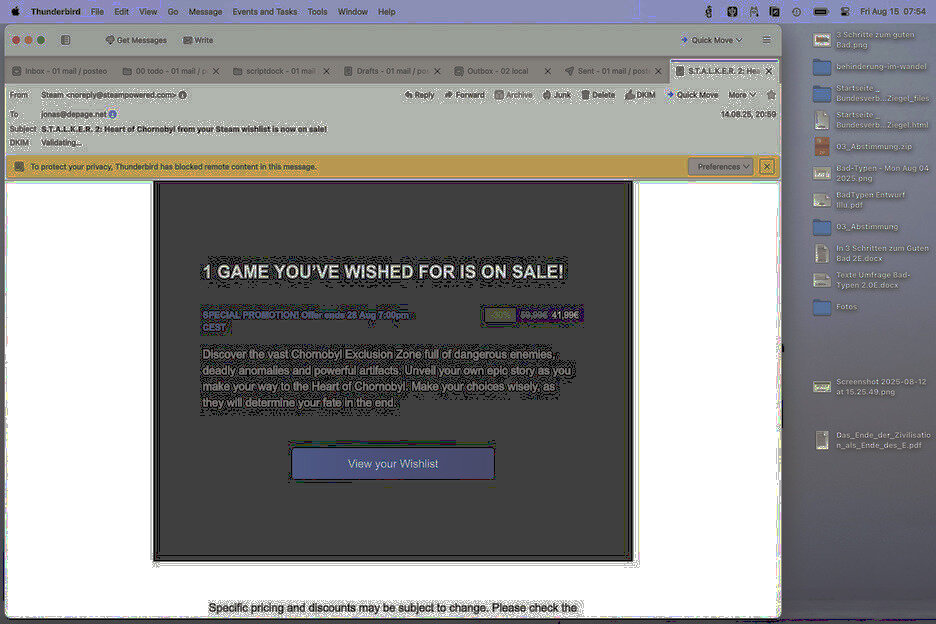Dismiss the blocked remote content notification bar
The image size is (936, 624).
767,167
